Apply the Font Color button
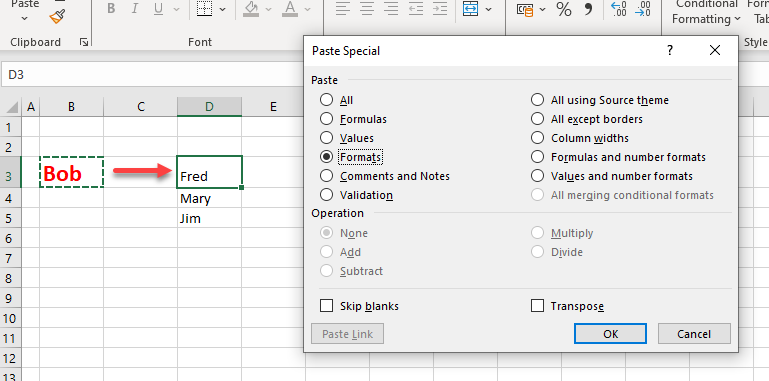Viewport: 769px width, 381px height. click(290, 9)
